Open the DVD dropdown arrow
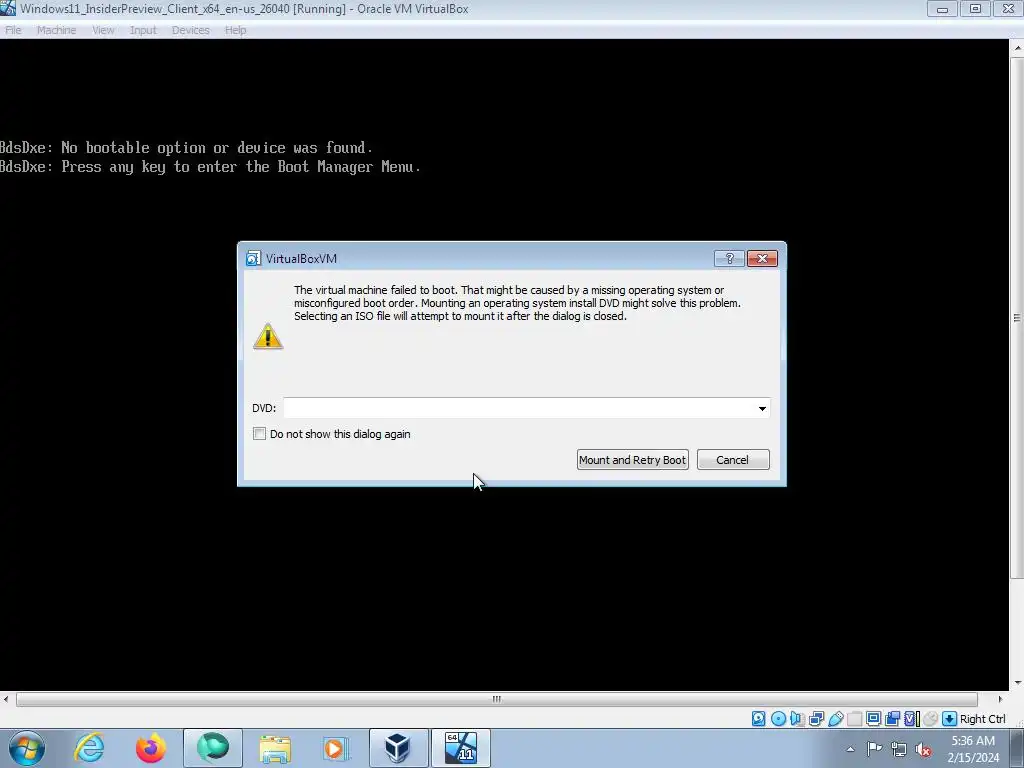 pos(761,408)
